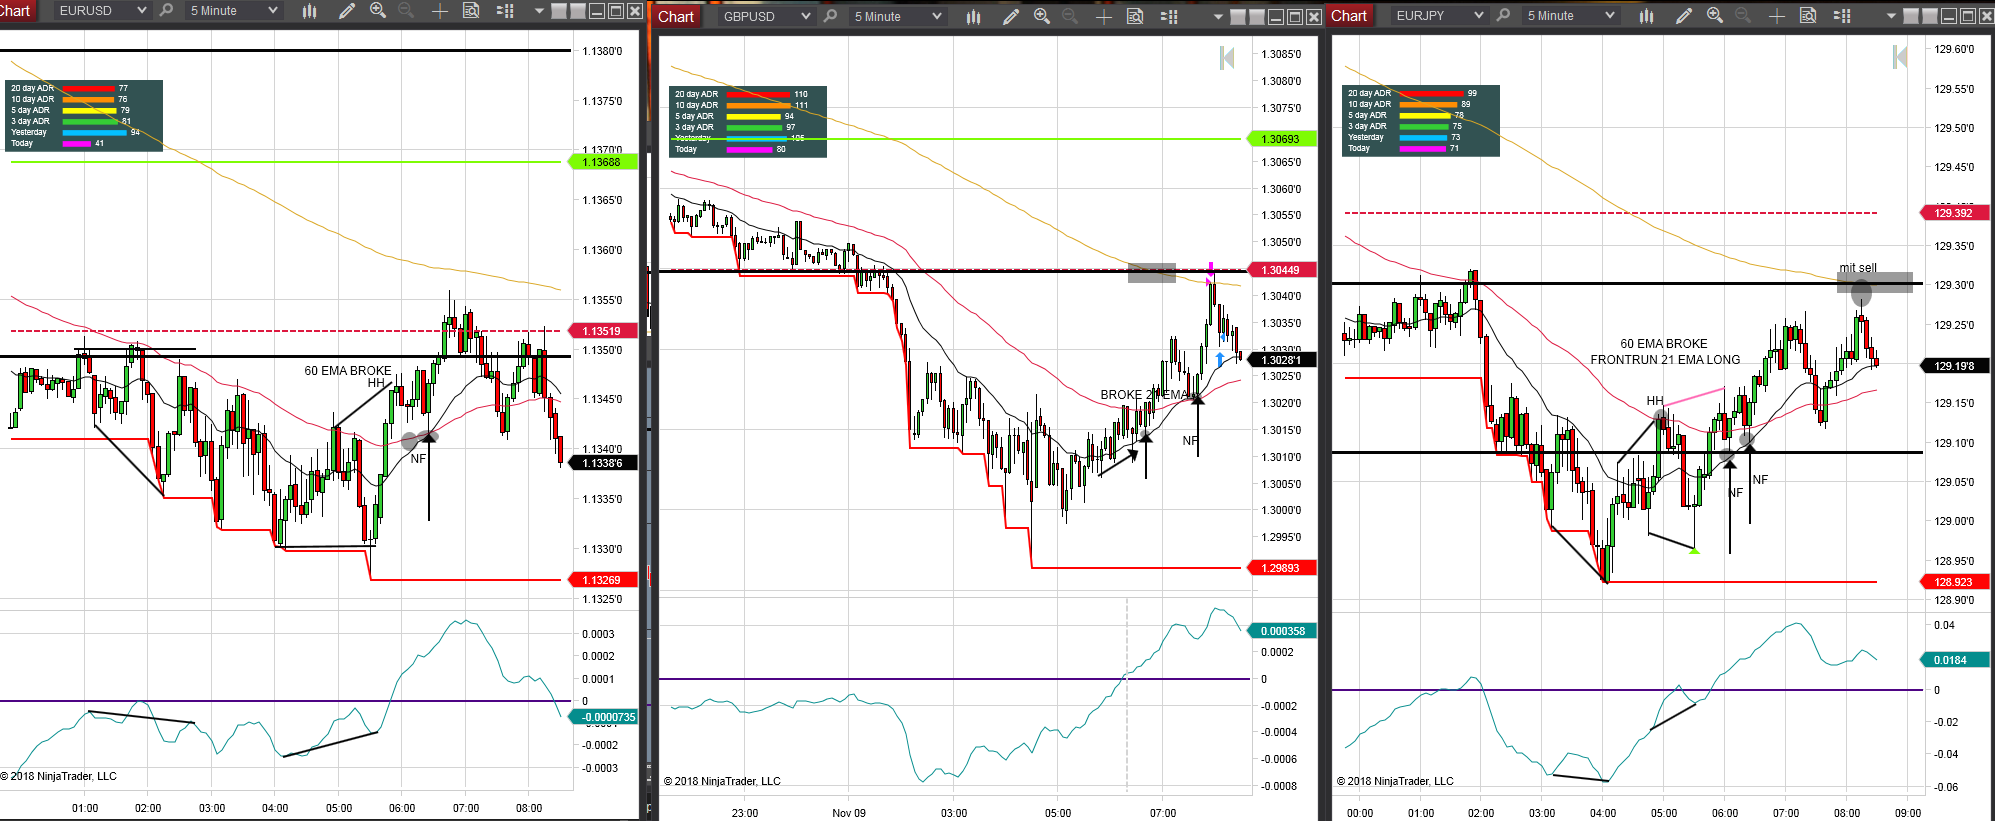The width and height of the screenshot is (1995, 821).
Task: Toggle the second link button on EURUSD chart
Action: pos(578,11)
